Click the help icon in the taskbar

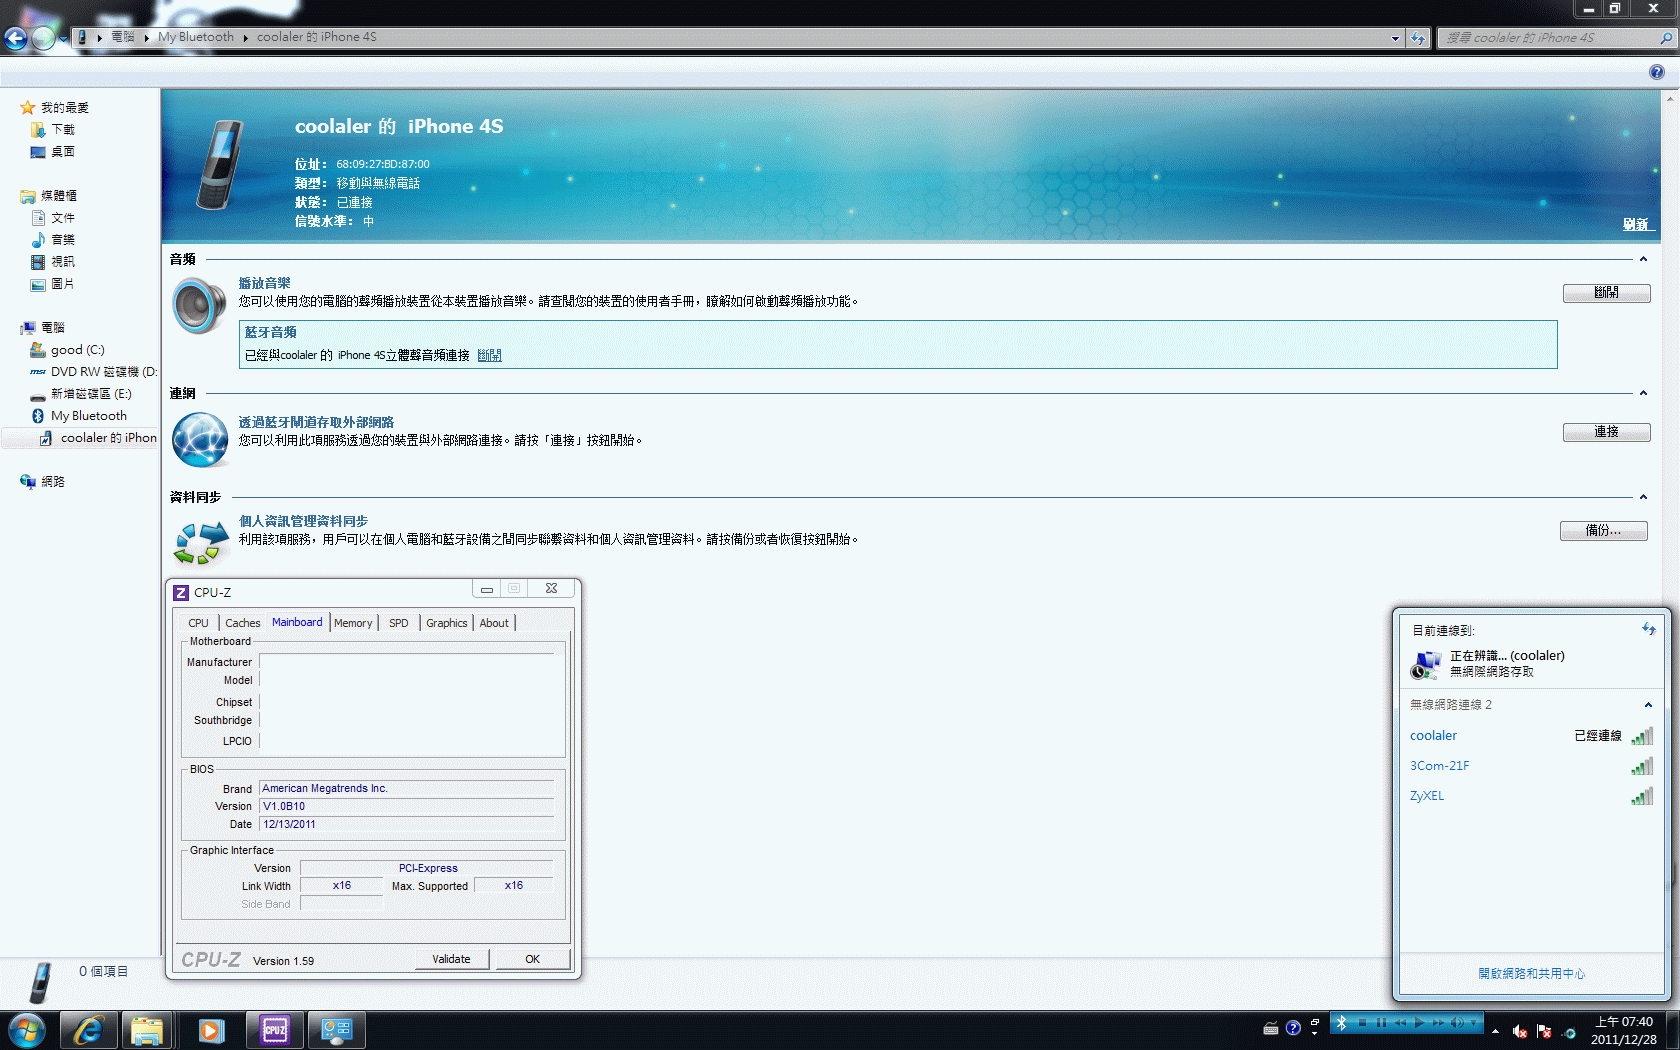[x=1293, y=1028]
